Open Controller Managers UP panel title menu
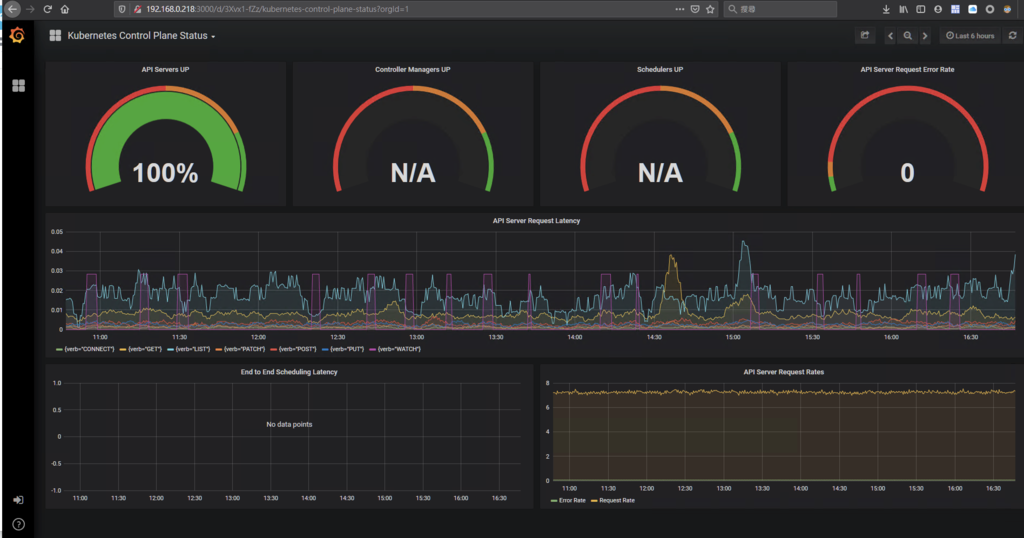This screenshot has height=538, width=1024. coord(412,69)
